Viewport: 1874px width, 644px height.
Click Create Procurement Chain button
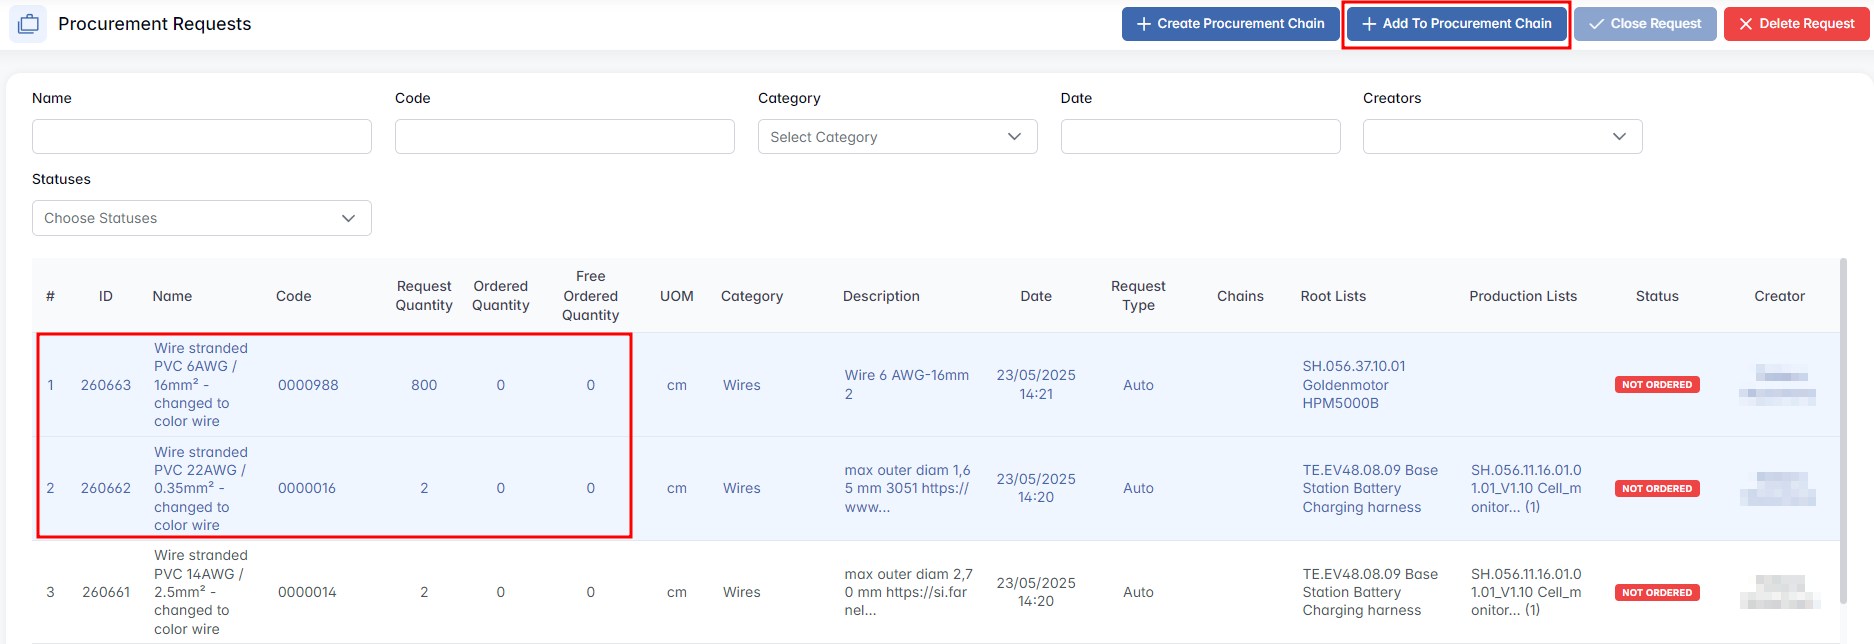point(1230,24)
